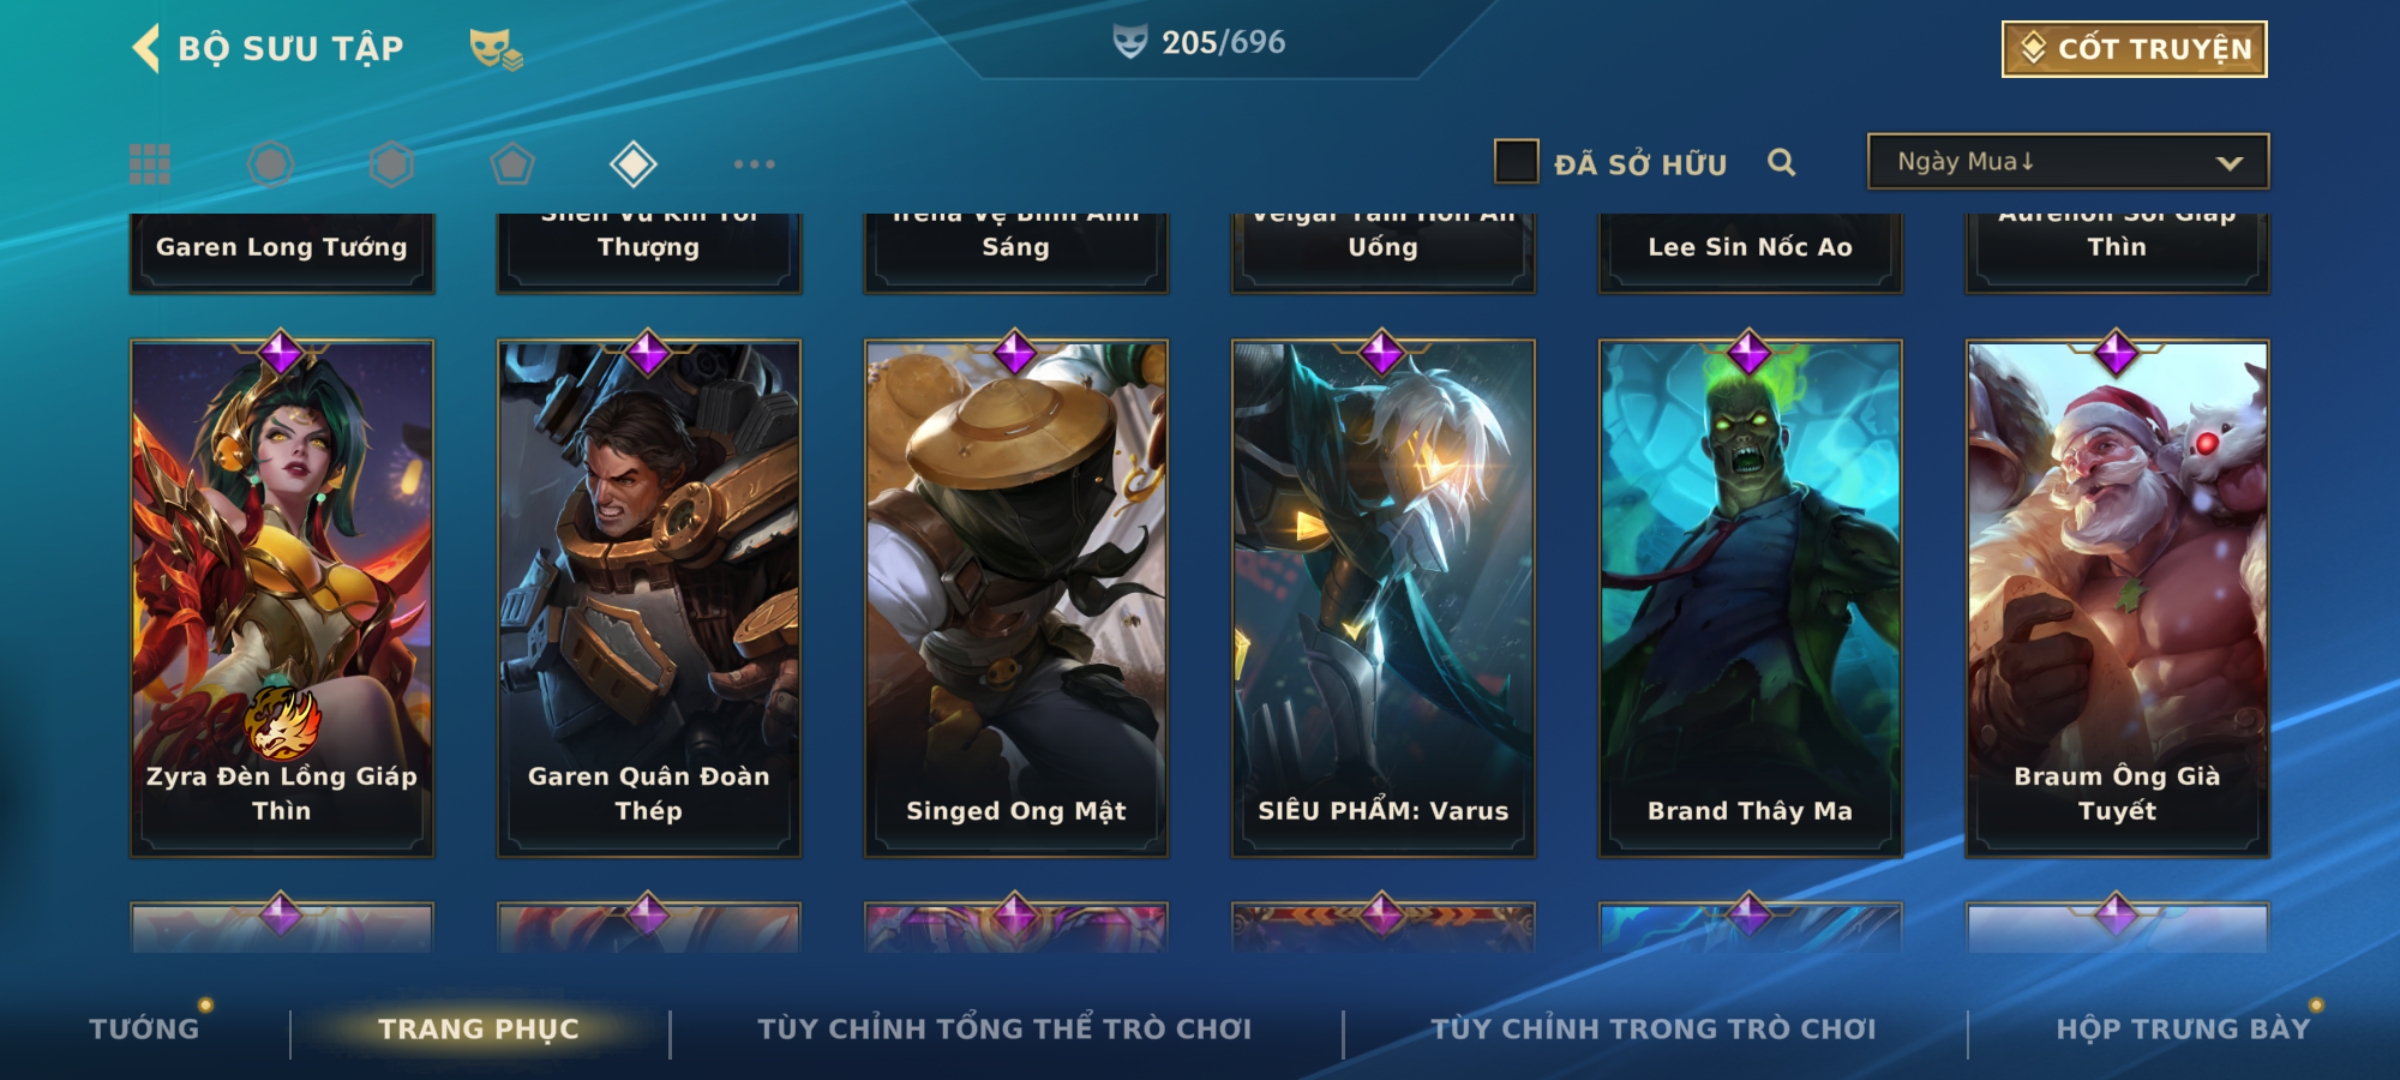
Task: Switch to the Tướng tab
Action: [144, 1029]
